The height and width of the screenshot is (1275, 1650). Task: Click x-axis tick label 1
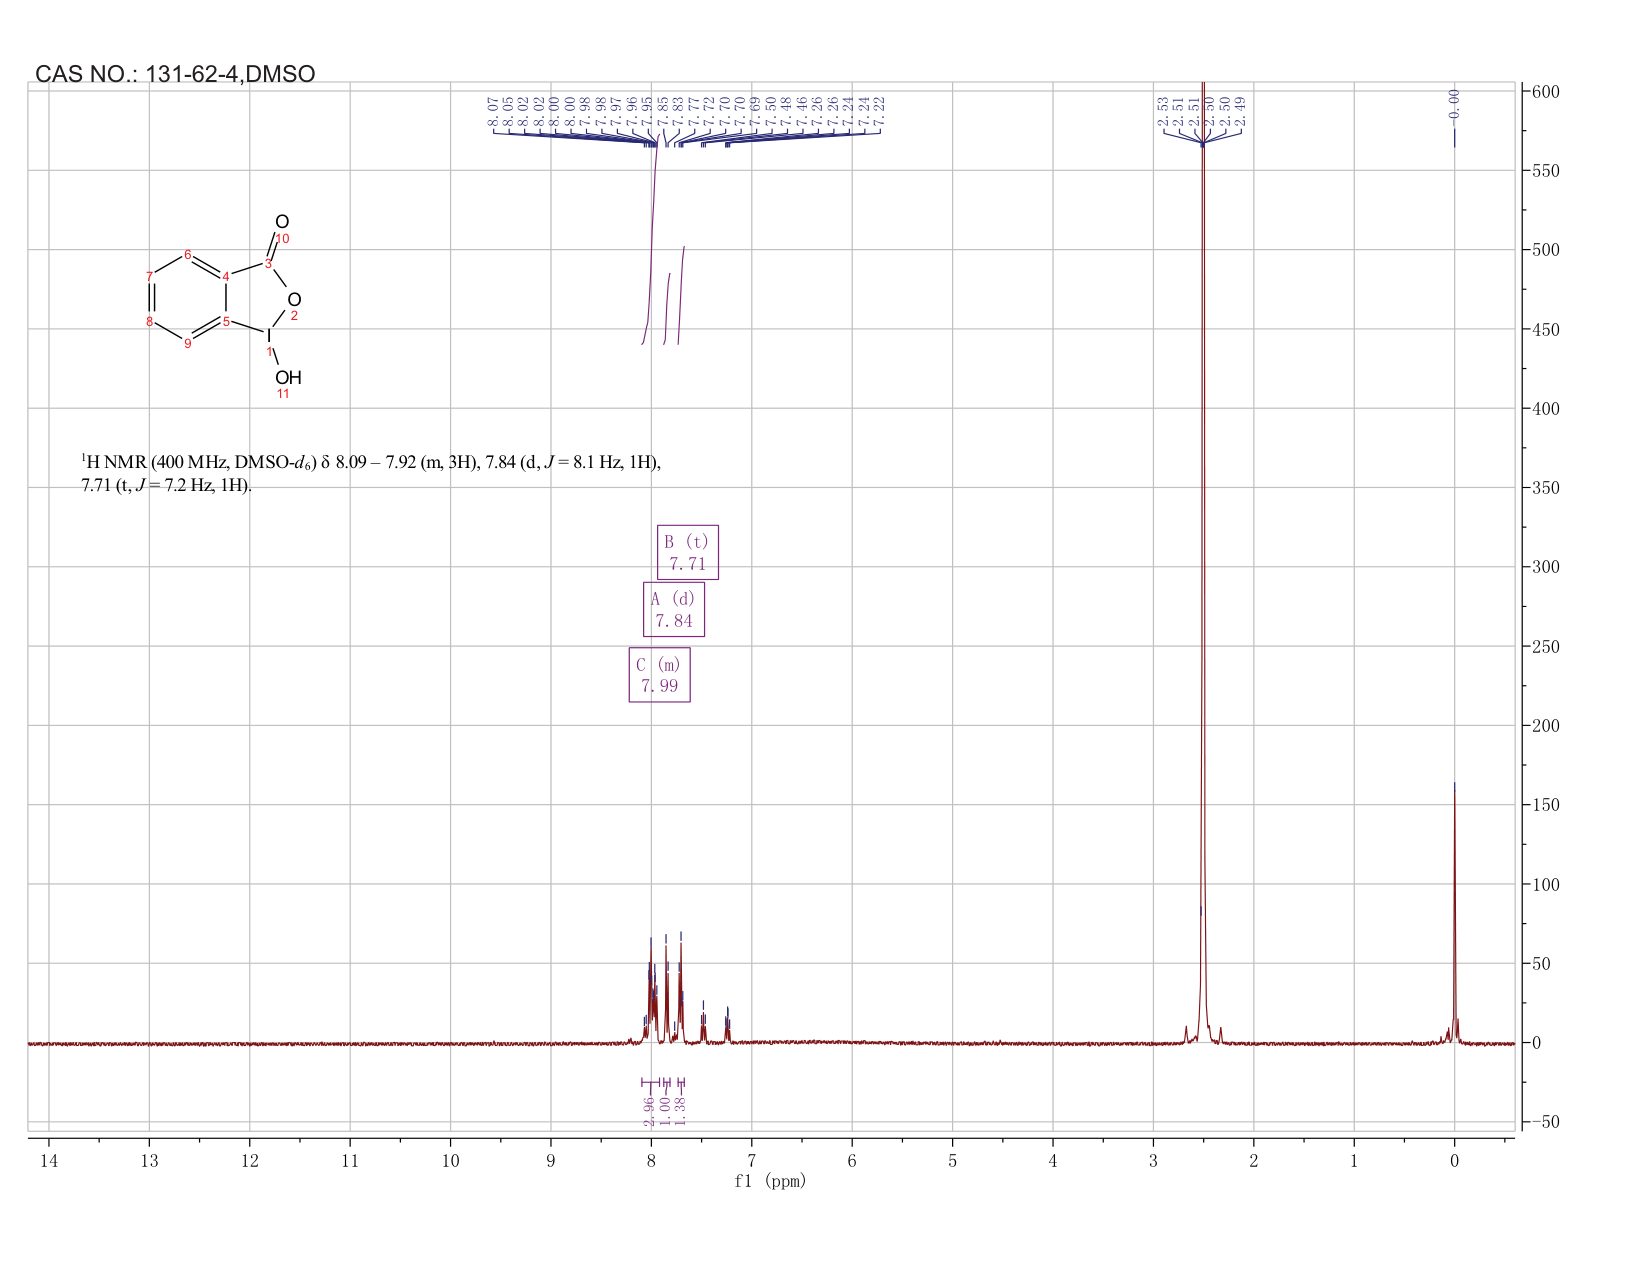tap(1354, 1161)
